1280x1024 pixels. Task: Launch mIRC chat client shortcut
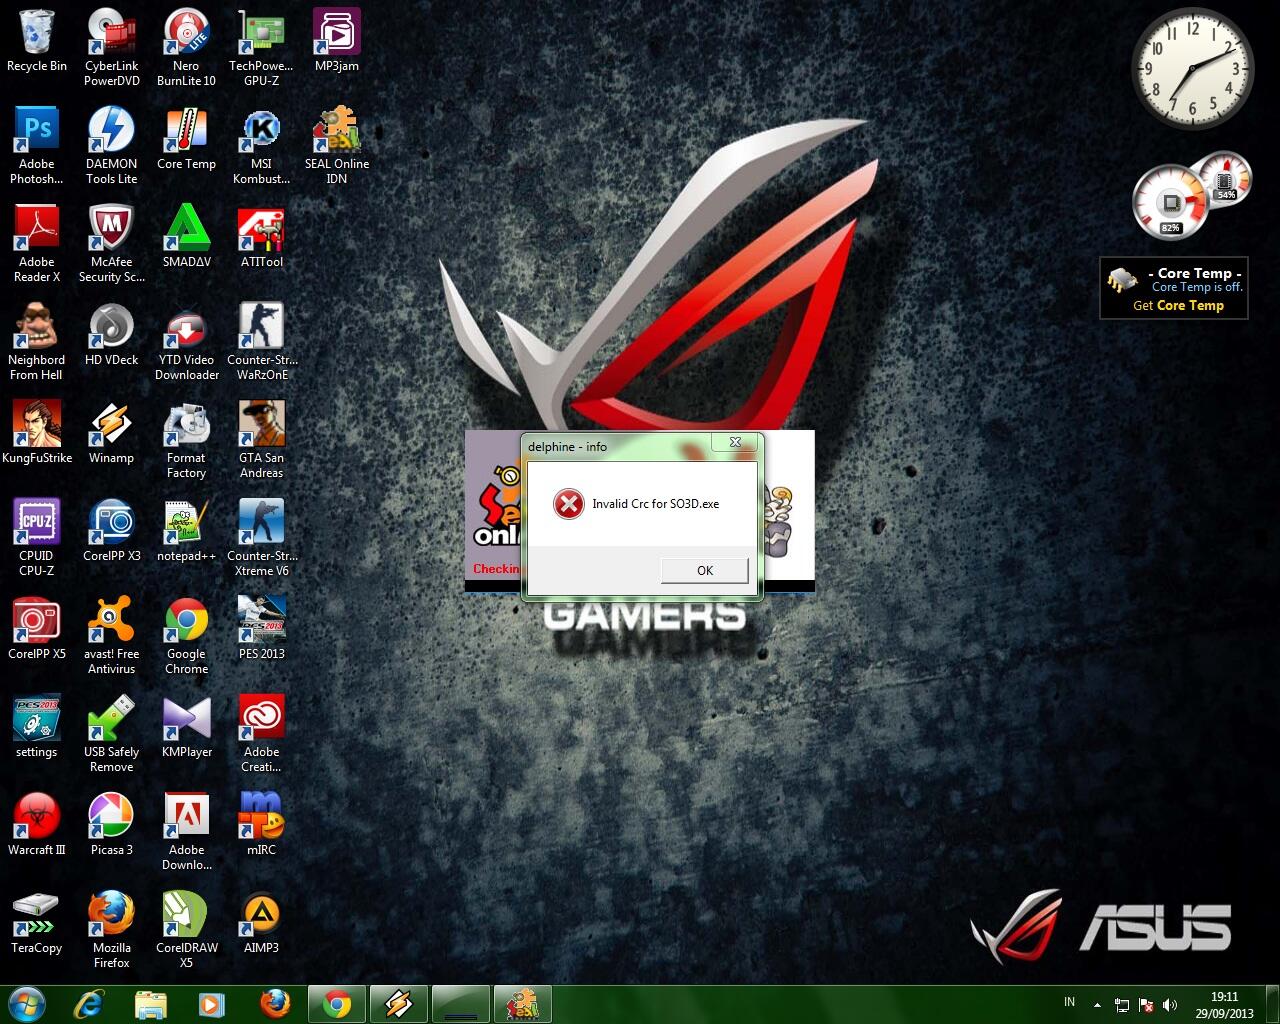pos(261,825)
